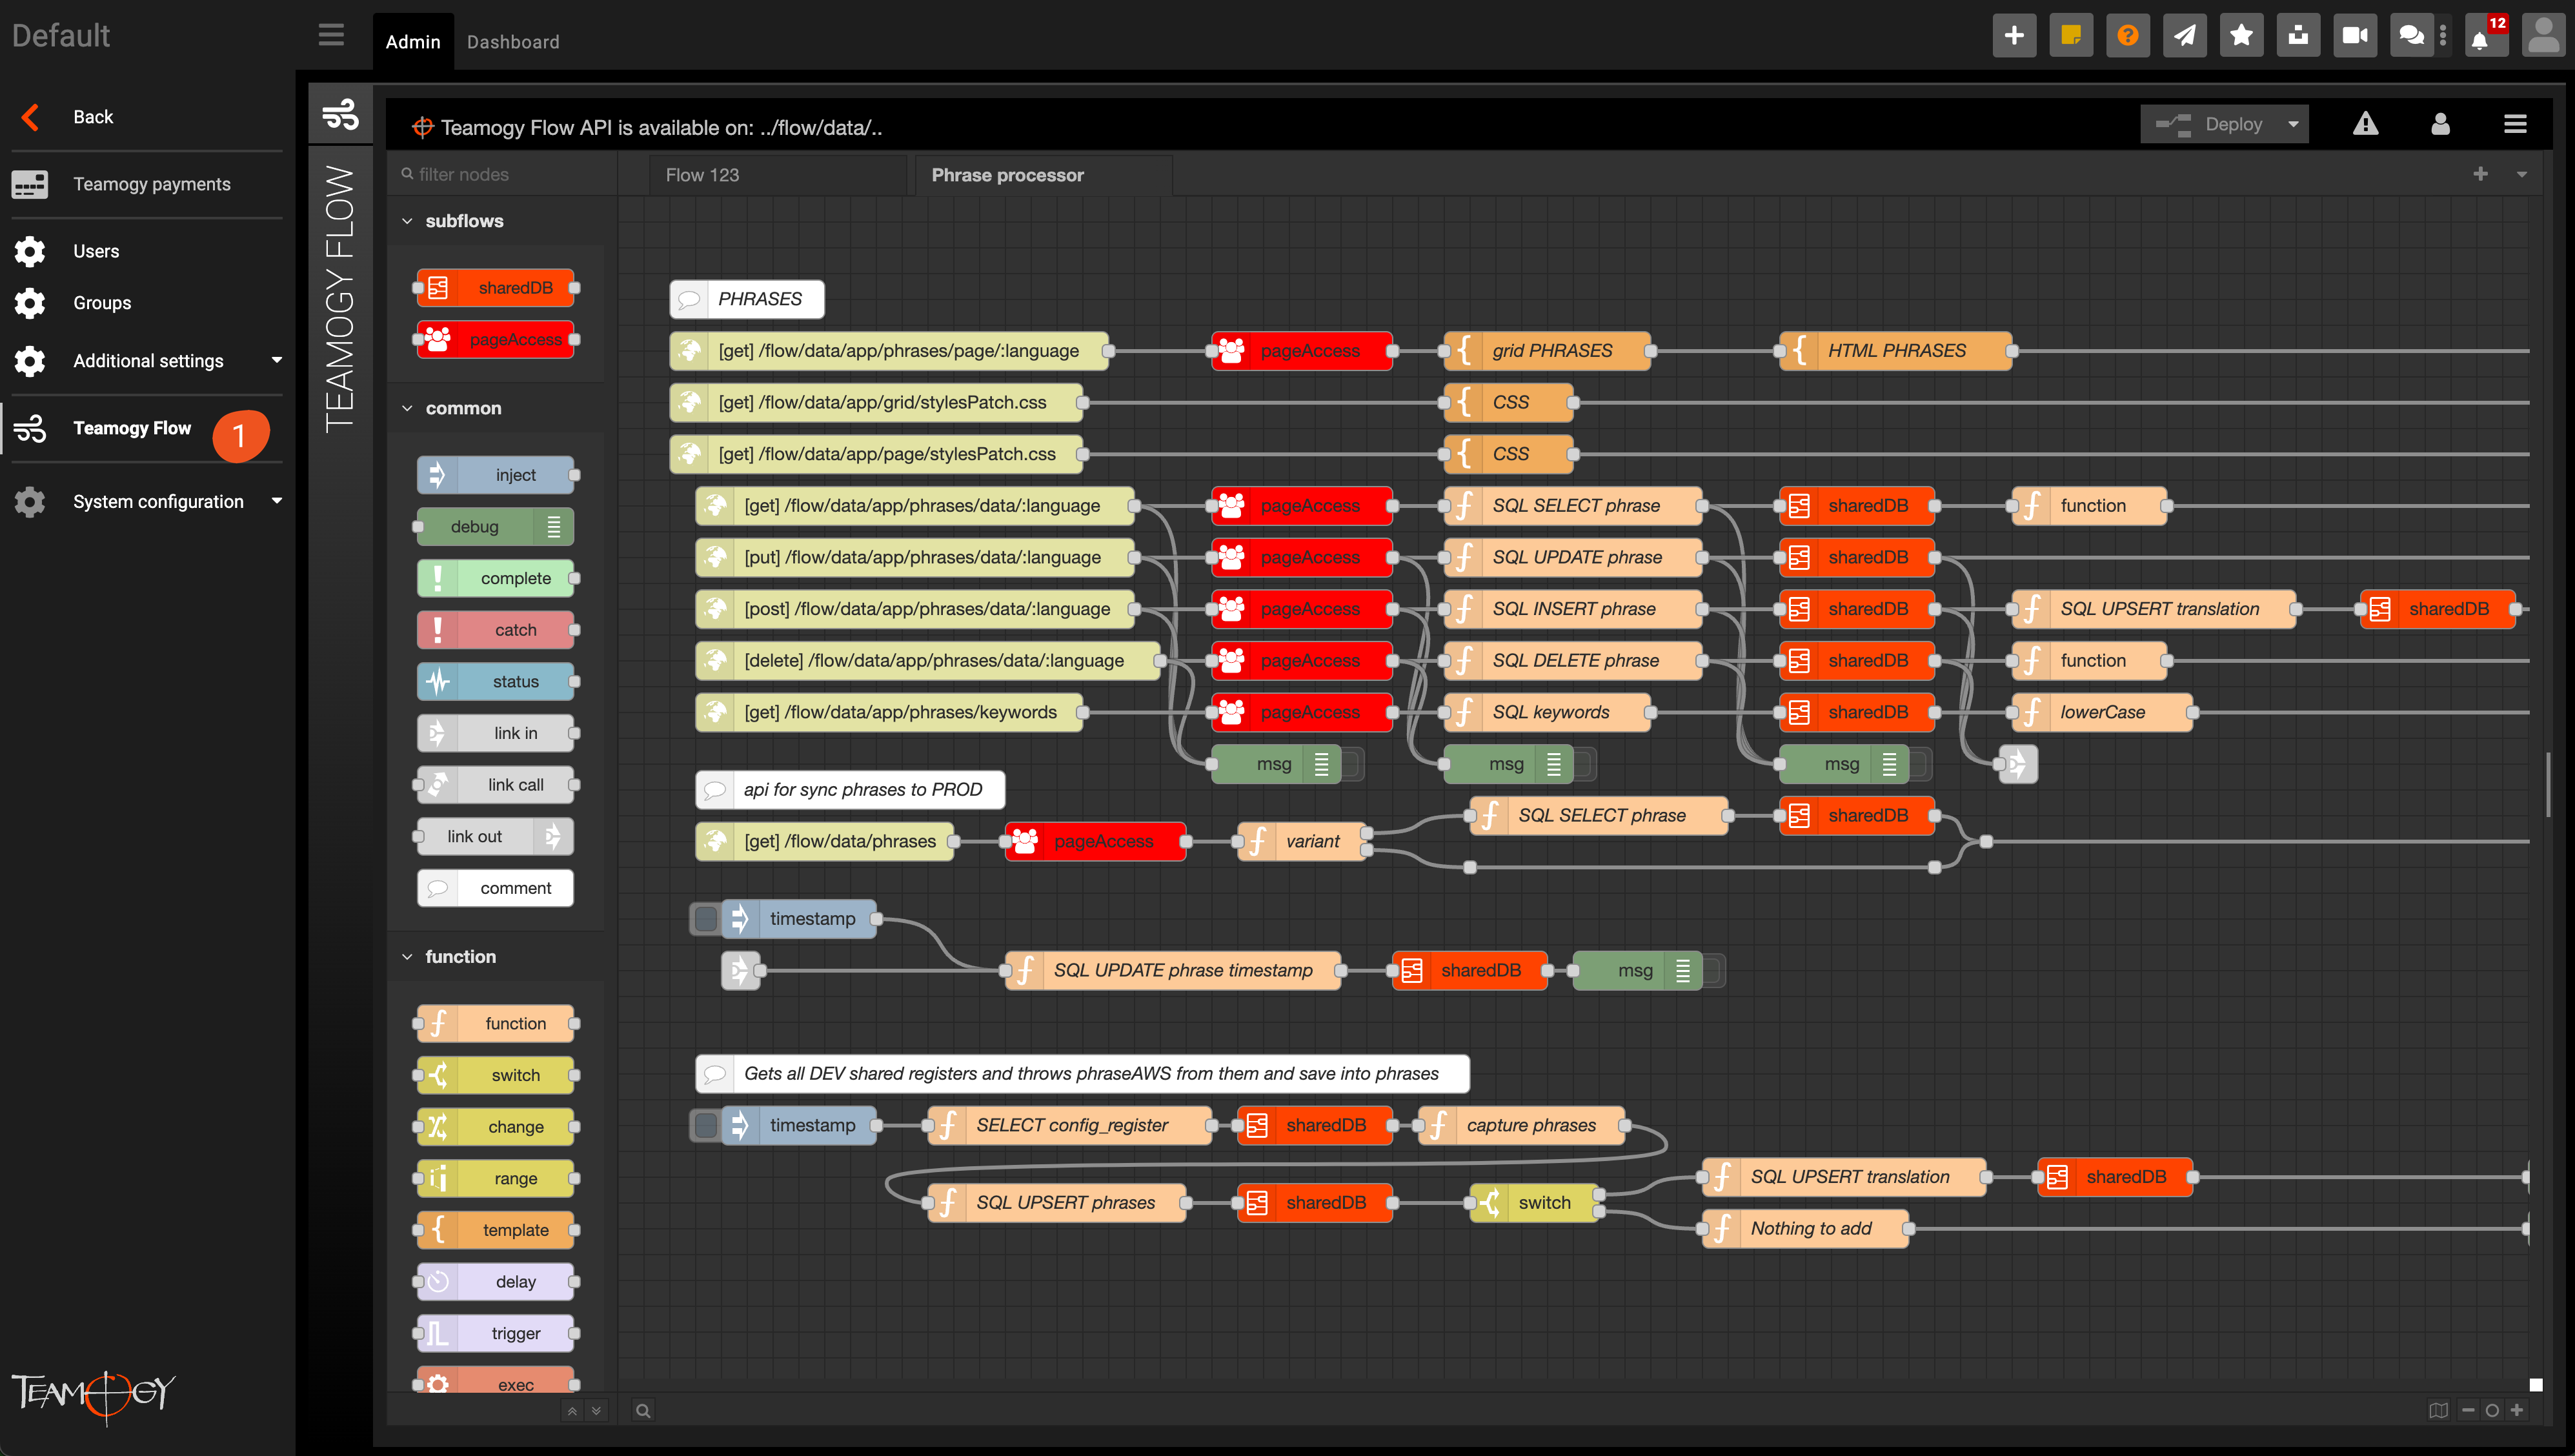The width and height of the screenshot is (2575, 1456).
Task: Click the warning triangle icon in the flow header
Action: [2365, 124]
